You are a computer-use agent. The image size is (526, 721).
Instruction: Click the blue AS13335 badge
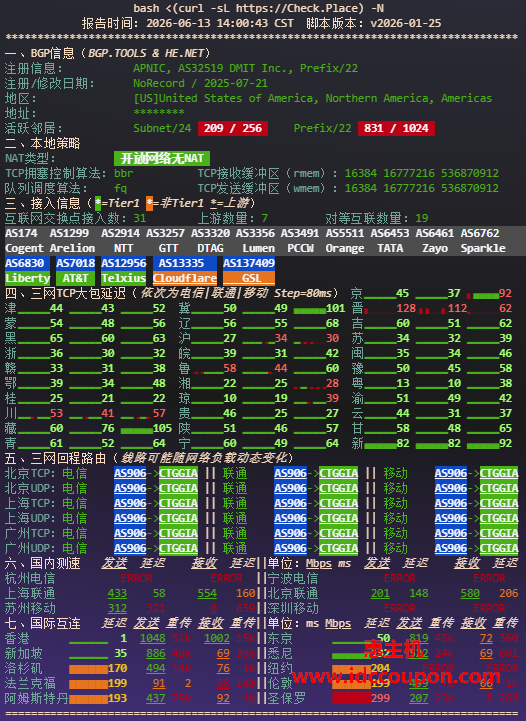tap(184, 263)
